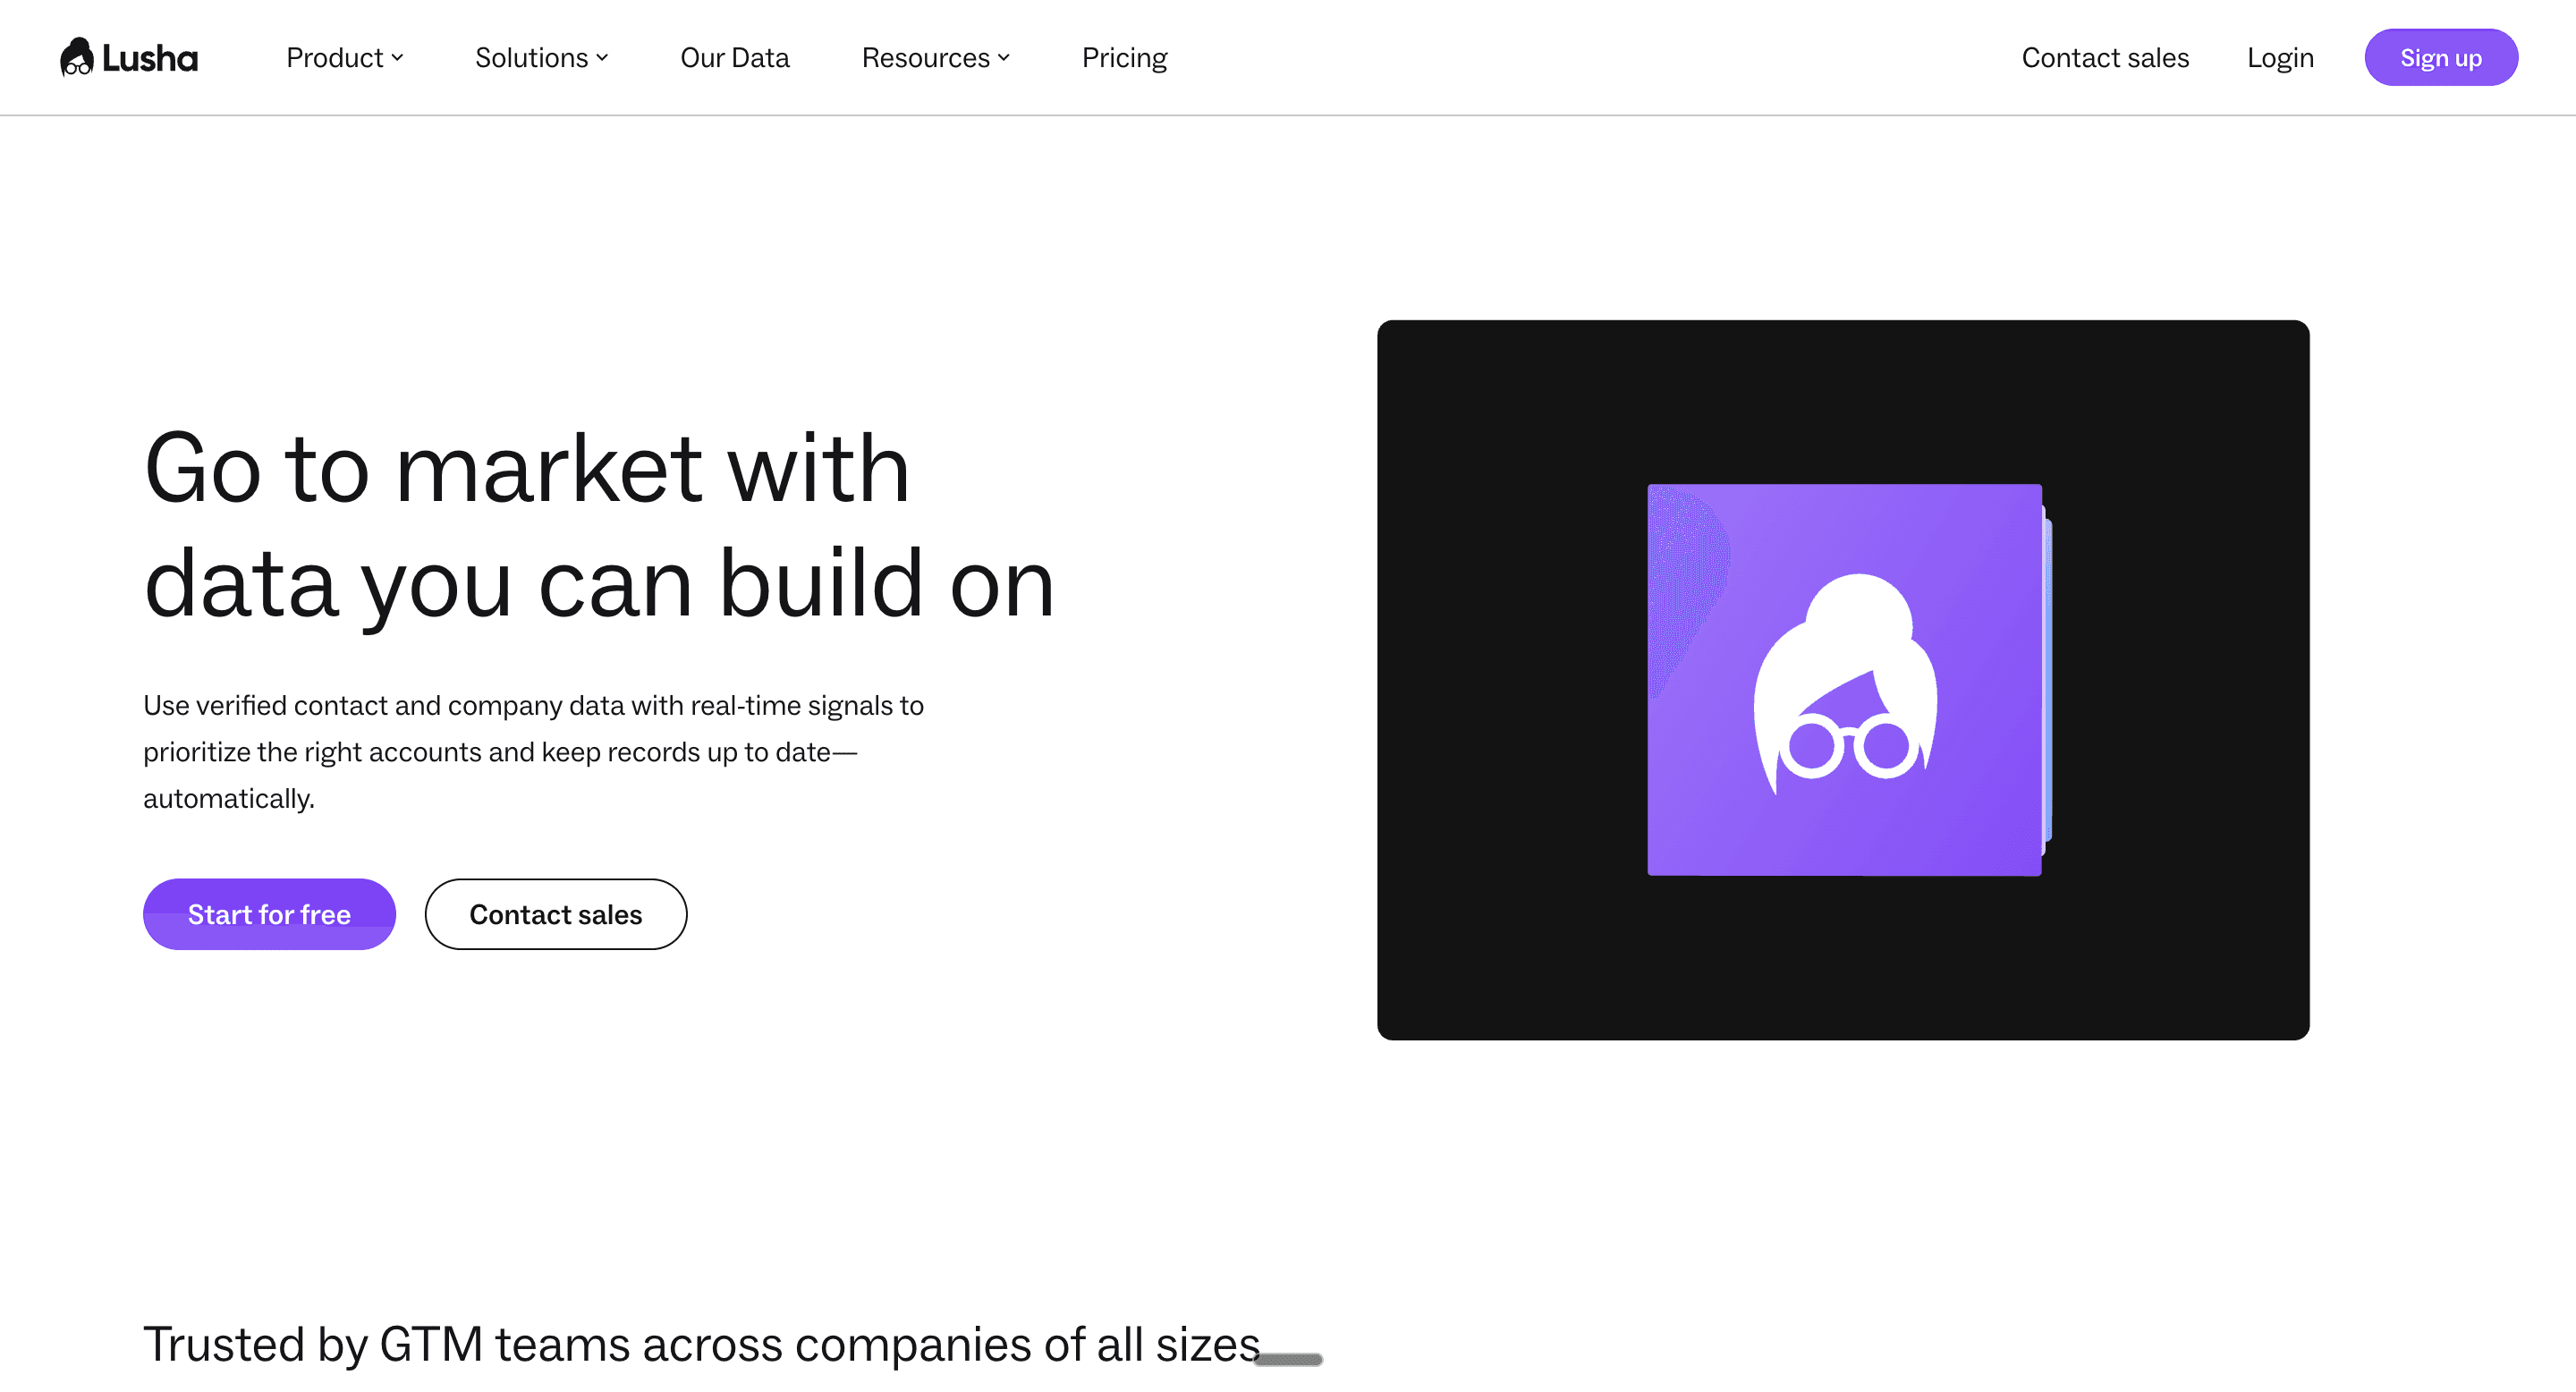
Task: Open the Resources dropdown arrow
Action: 1003,58
